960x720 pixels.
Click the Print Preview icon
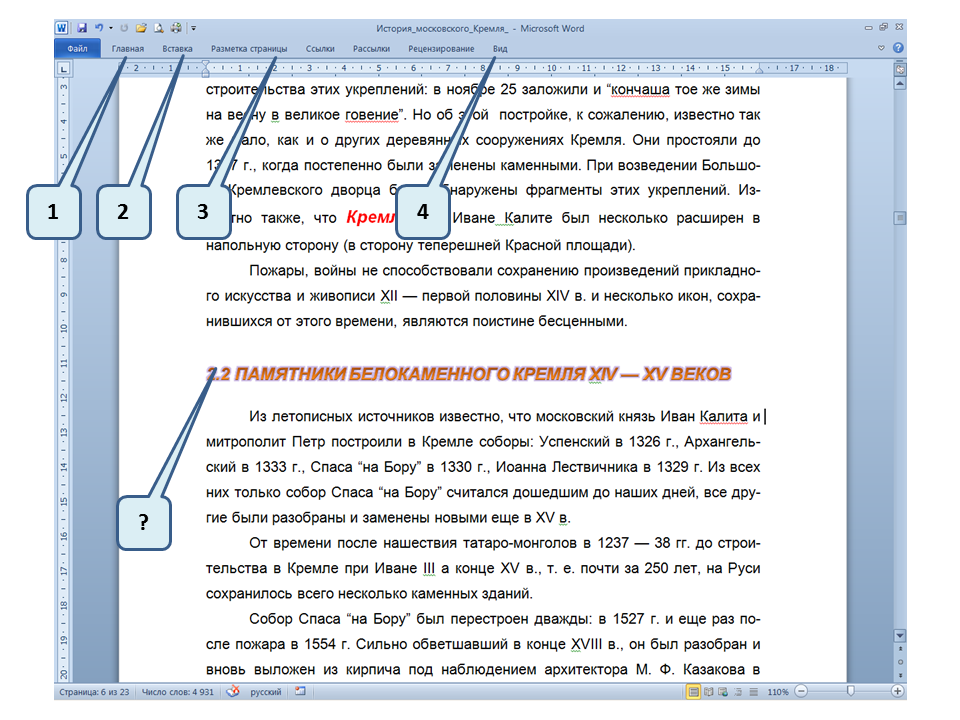(x=159, y=29)
